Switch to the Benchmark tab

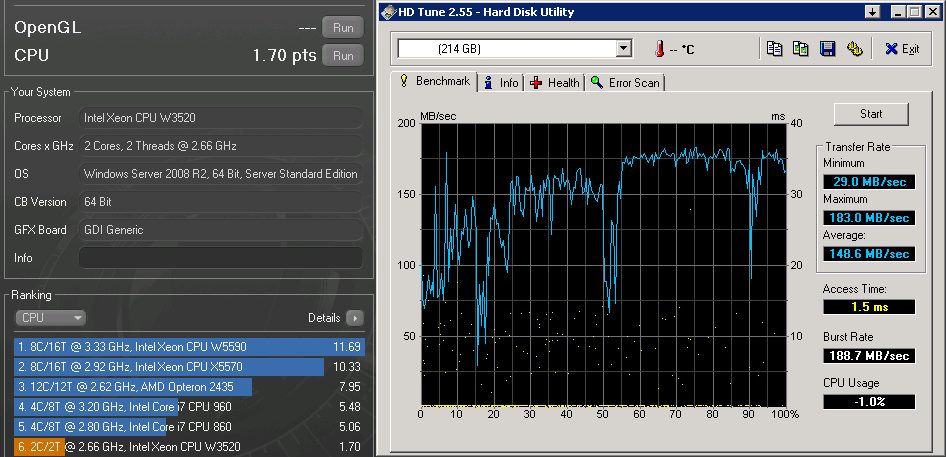click(436, 81)
